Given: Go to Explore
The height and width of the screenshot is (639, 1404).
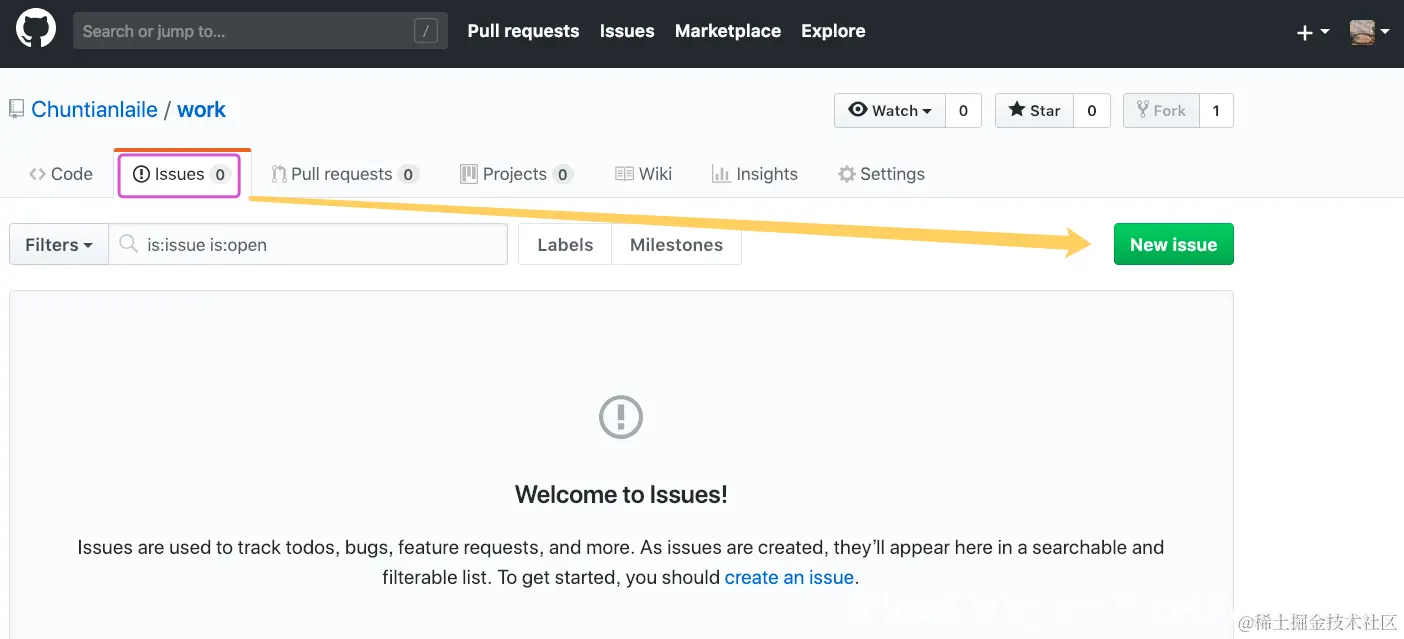Looking at the screenshot, I should tap(833, 31).
